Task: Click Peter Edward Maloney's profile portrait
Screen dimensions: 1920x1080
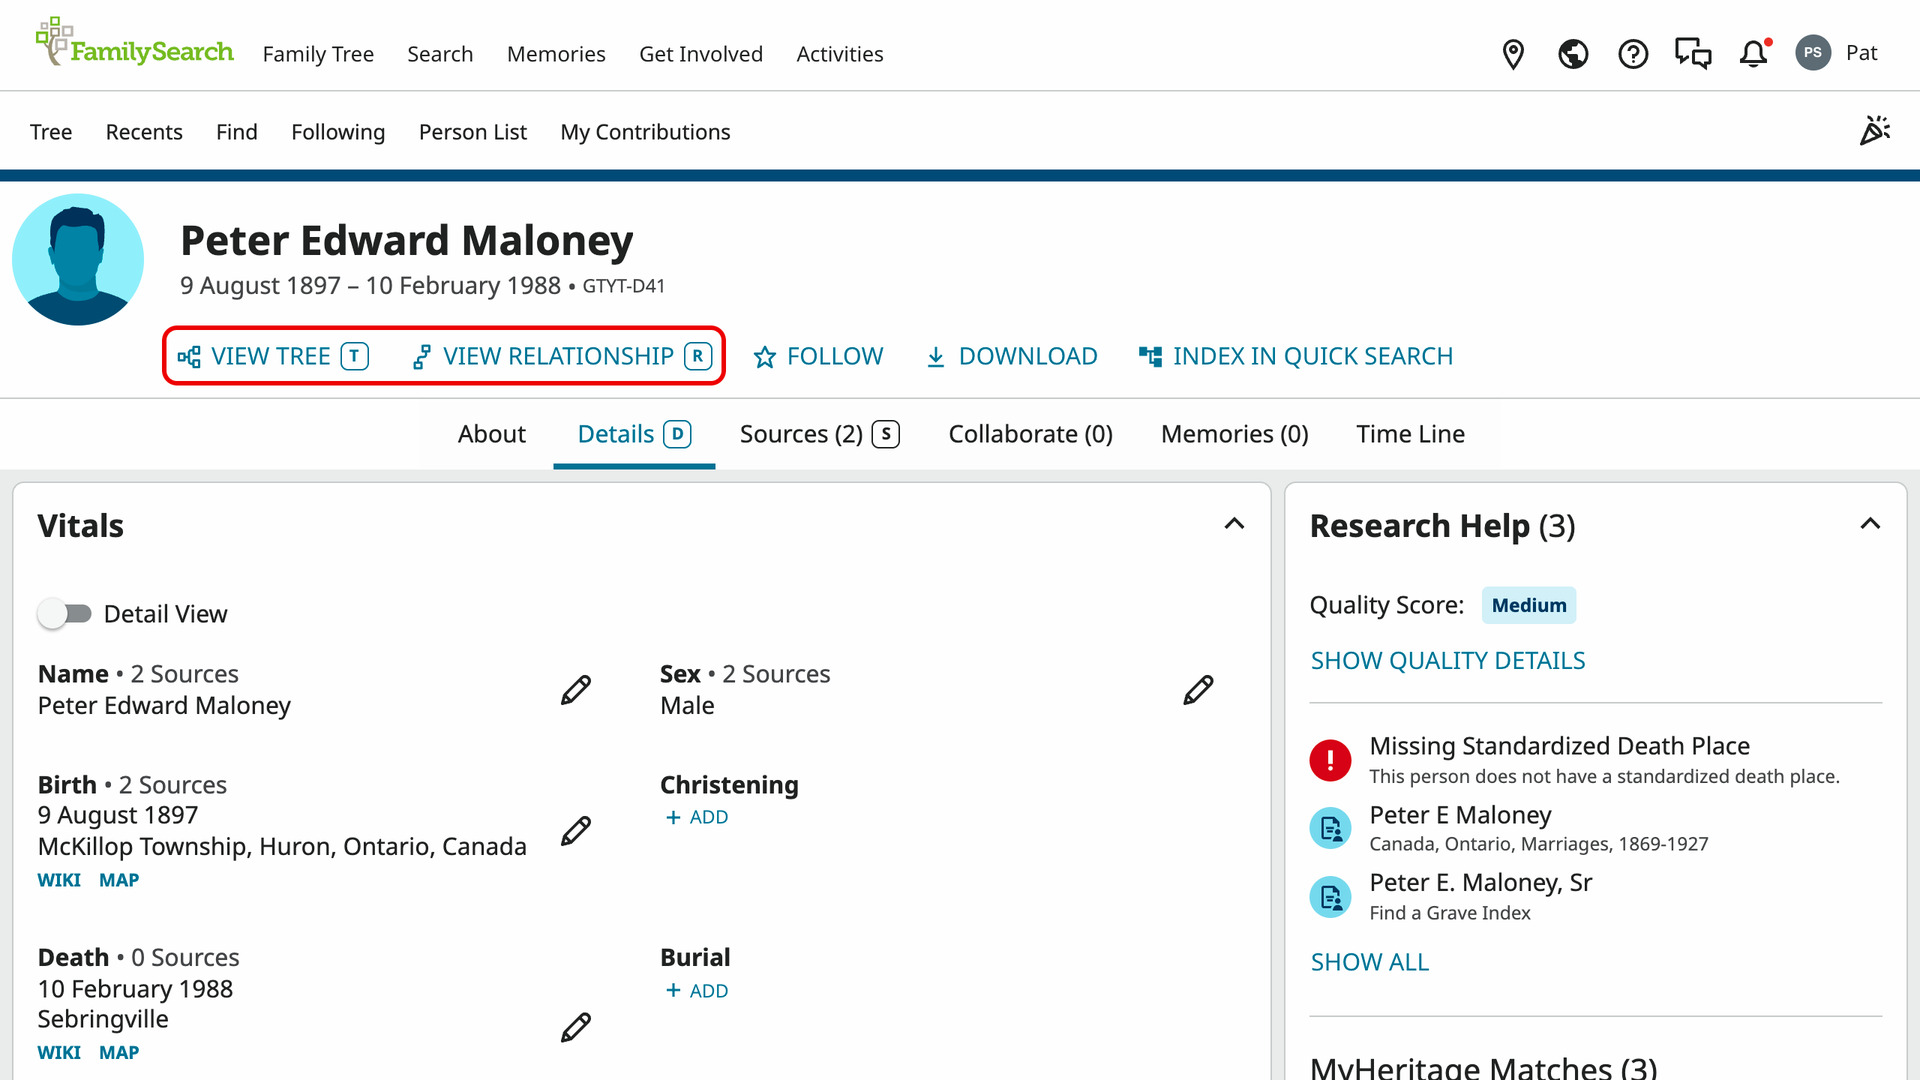Action: [78, 259]
